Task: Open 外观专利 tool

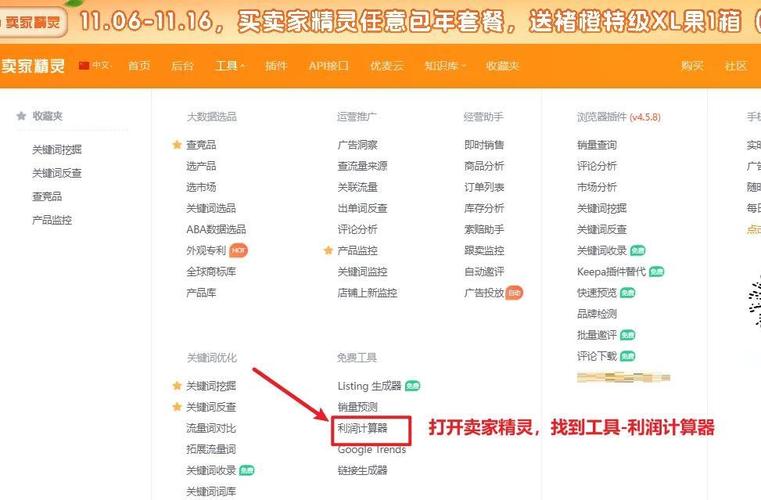Action: pyautogui.click(x=206, y=250)
